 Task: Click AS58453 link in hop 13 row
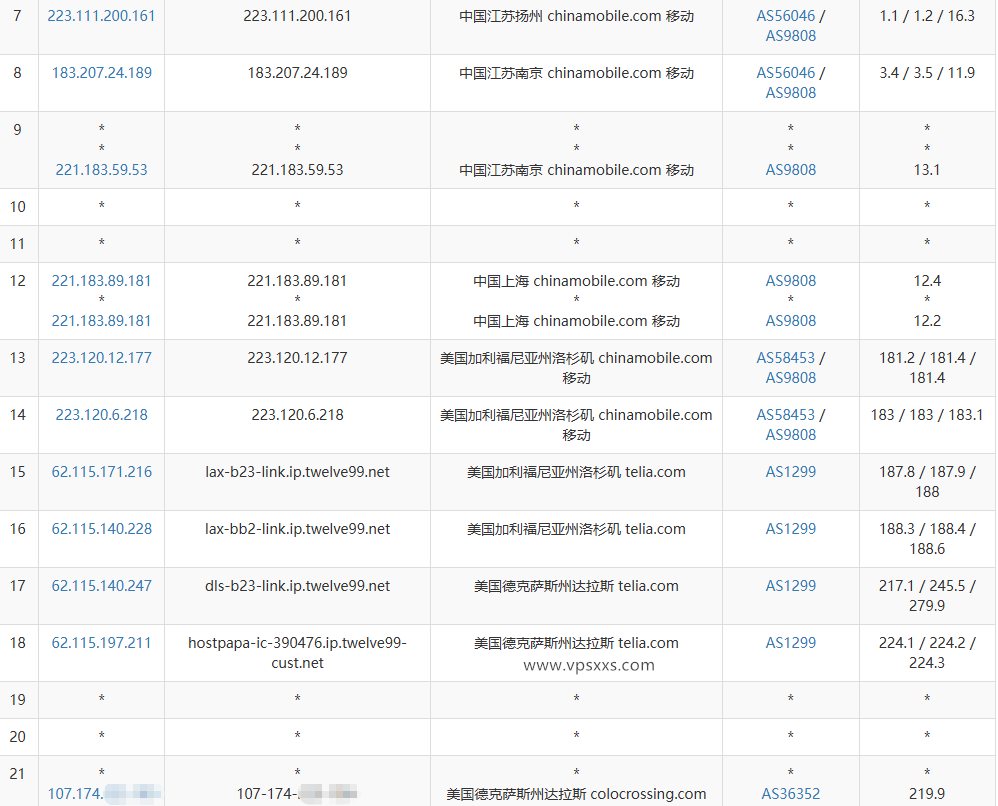(785, 358)
